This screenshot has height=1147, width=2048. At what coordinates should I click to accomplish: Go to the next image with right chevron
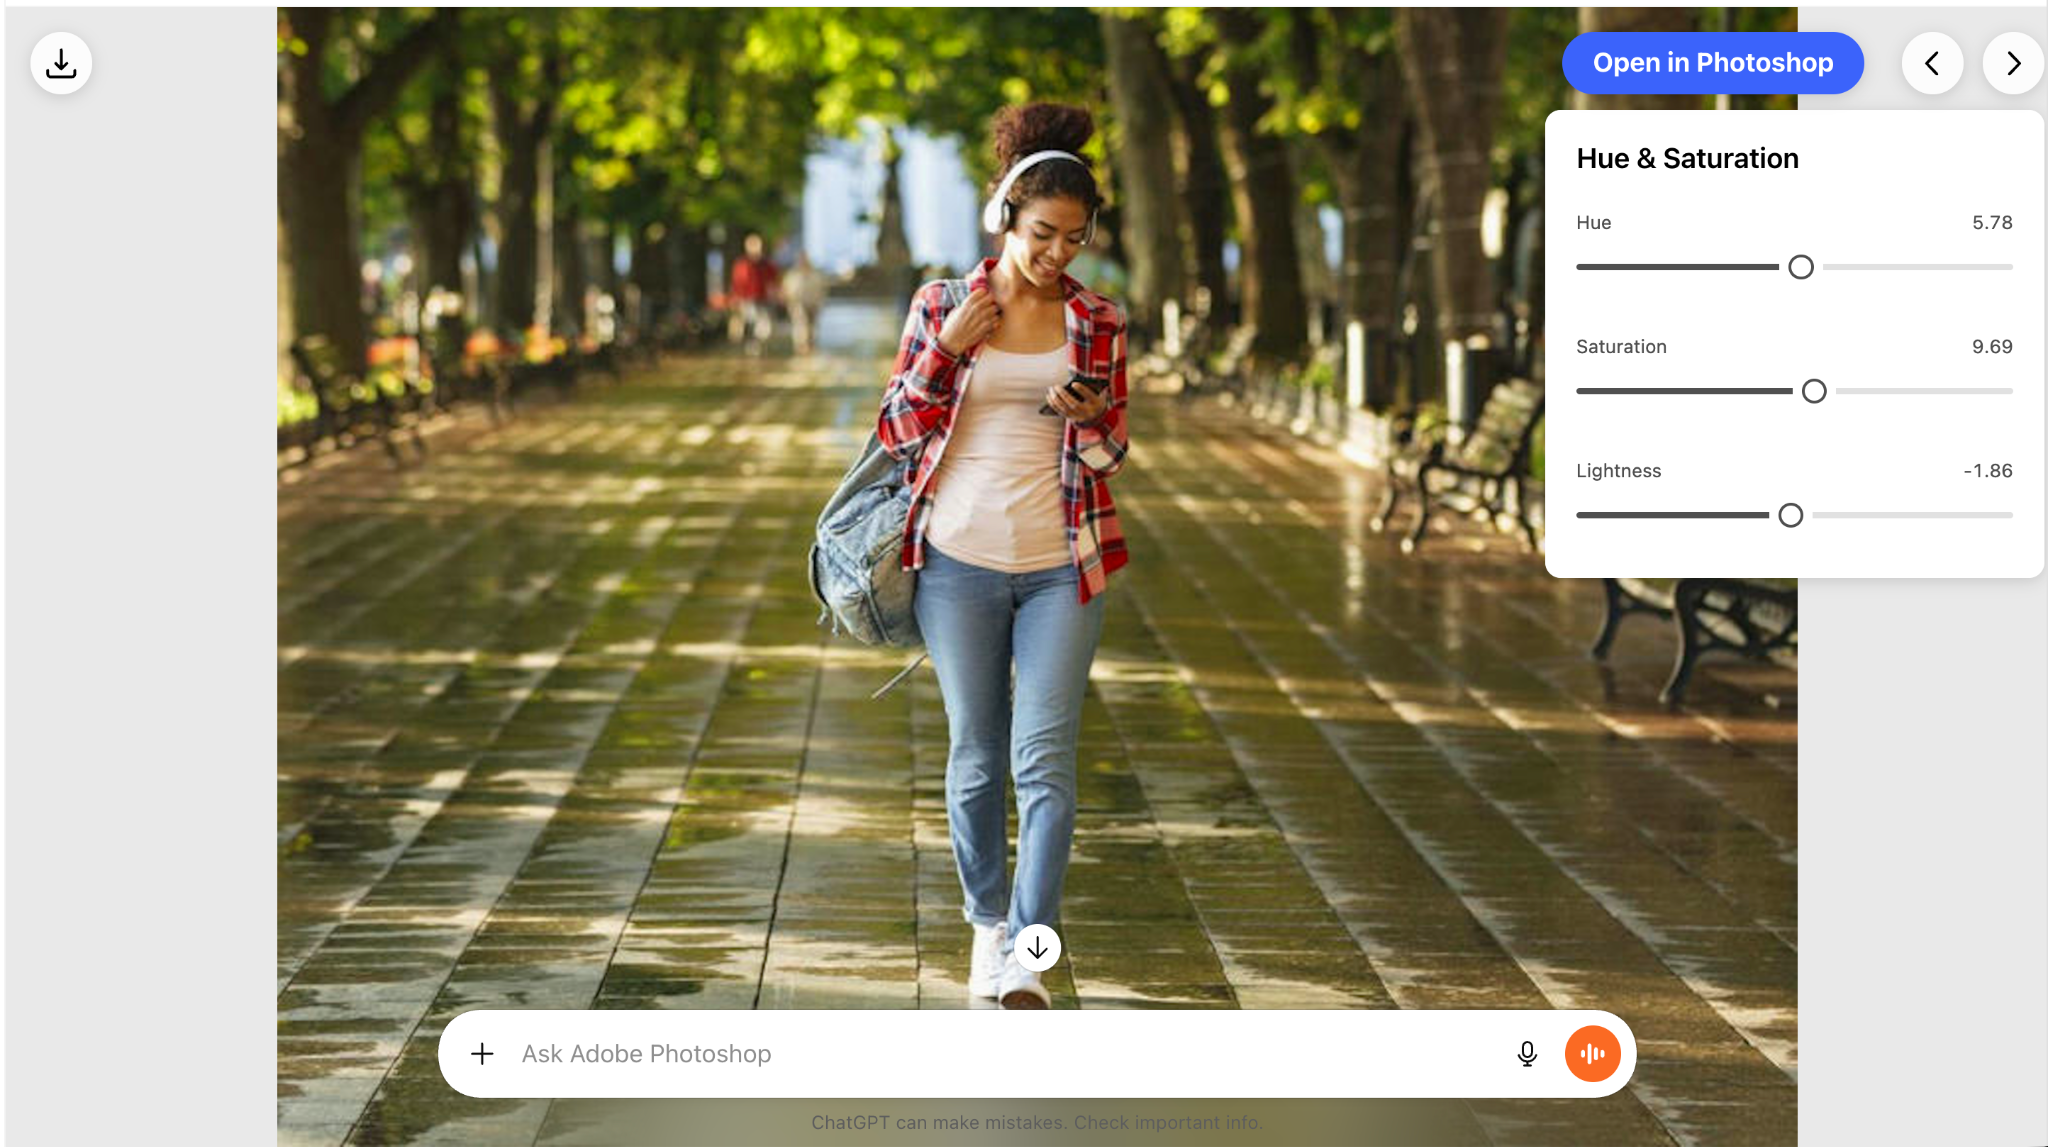click(2013, 63)
